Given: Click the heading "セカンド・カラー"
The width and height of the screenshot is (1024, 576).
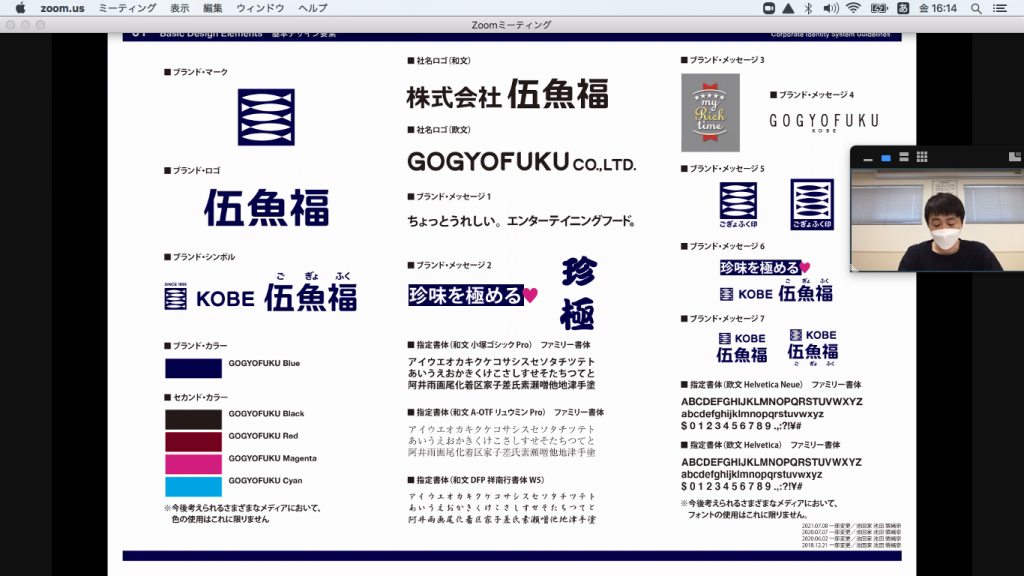Looking at the screenshot, I should point(196,397).
